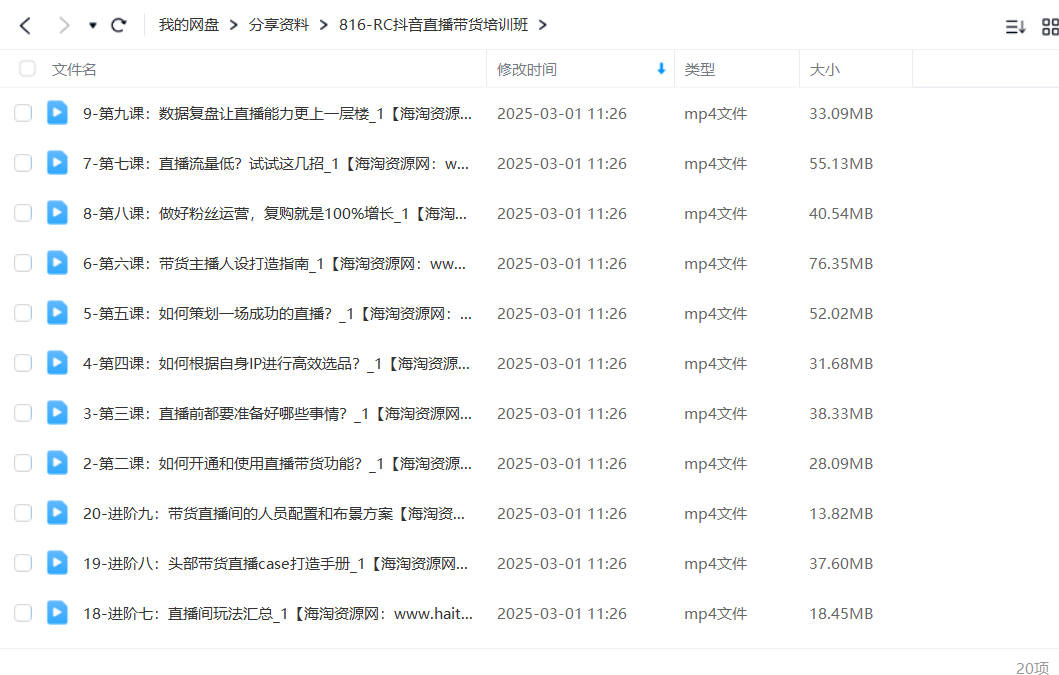Click video icon of 4-第四课 file

pyautogui.click(x=57, y=363)
